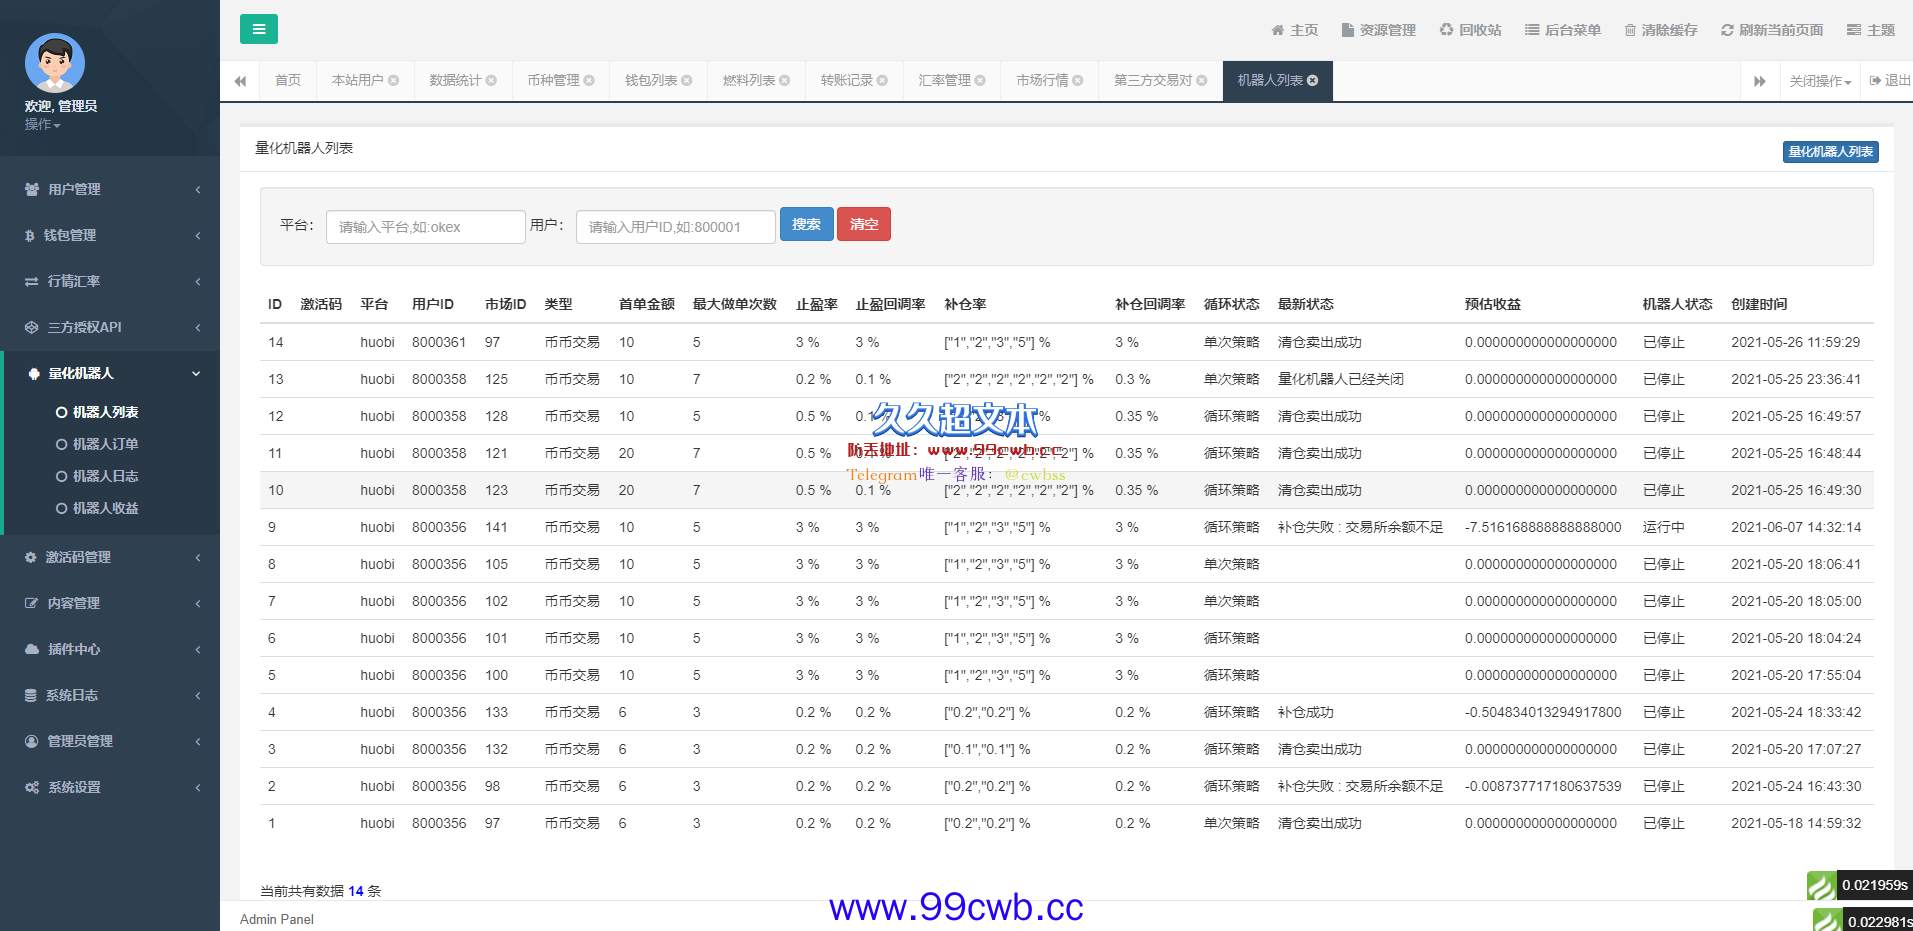Expand the 系统日志 sidebar menu

pos(110,695)
